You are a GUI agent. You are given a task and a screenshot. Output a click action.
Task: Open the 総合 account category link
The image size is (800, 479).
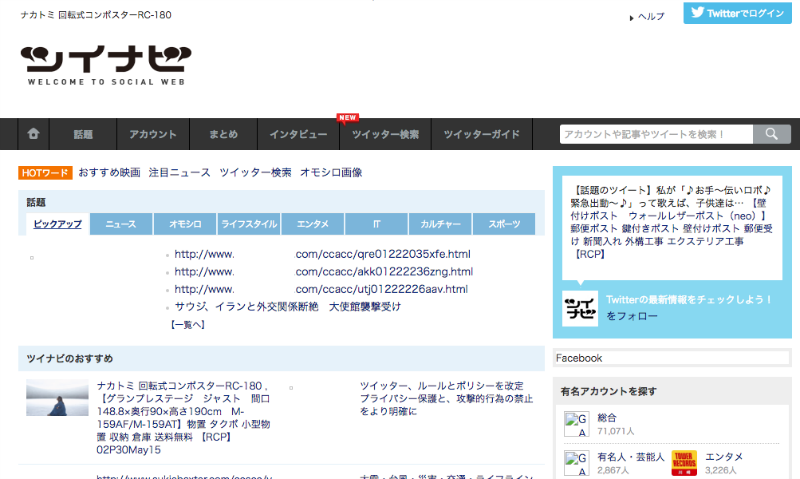[x=607, y=418]
